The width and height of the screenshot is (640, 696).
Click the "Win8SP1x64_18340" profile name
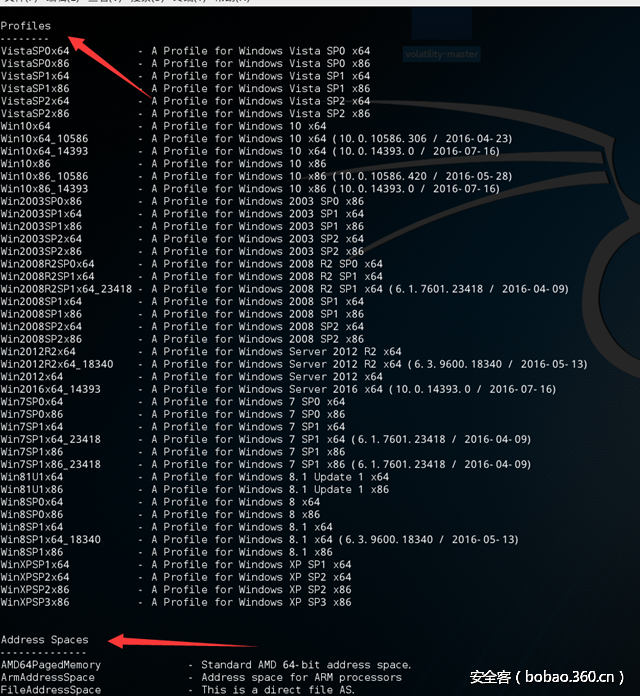click(x=51, y=539)
